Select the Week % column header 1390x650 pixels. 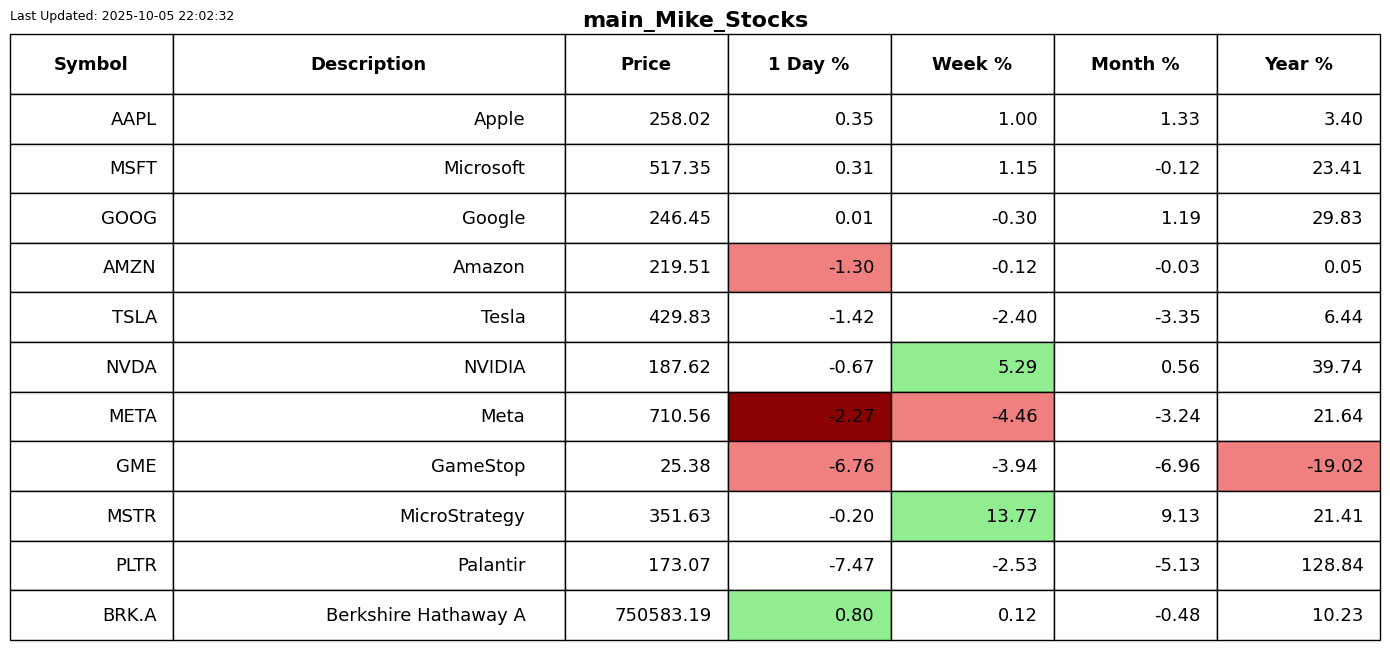click(972, 65)
